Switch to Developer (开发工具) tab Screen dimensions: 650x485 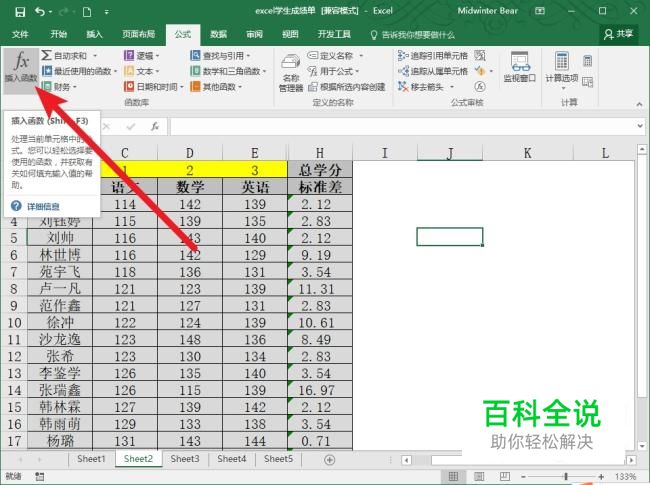point(334,34)
